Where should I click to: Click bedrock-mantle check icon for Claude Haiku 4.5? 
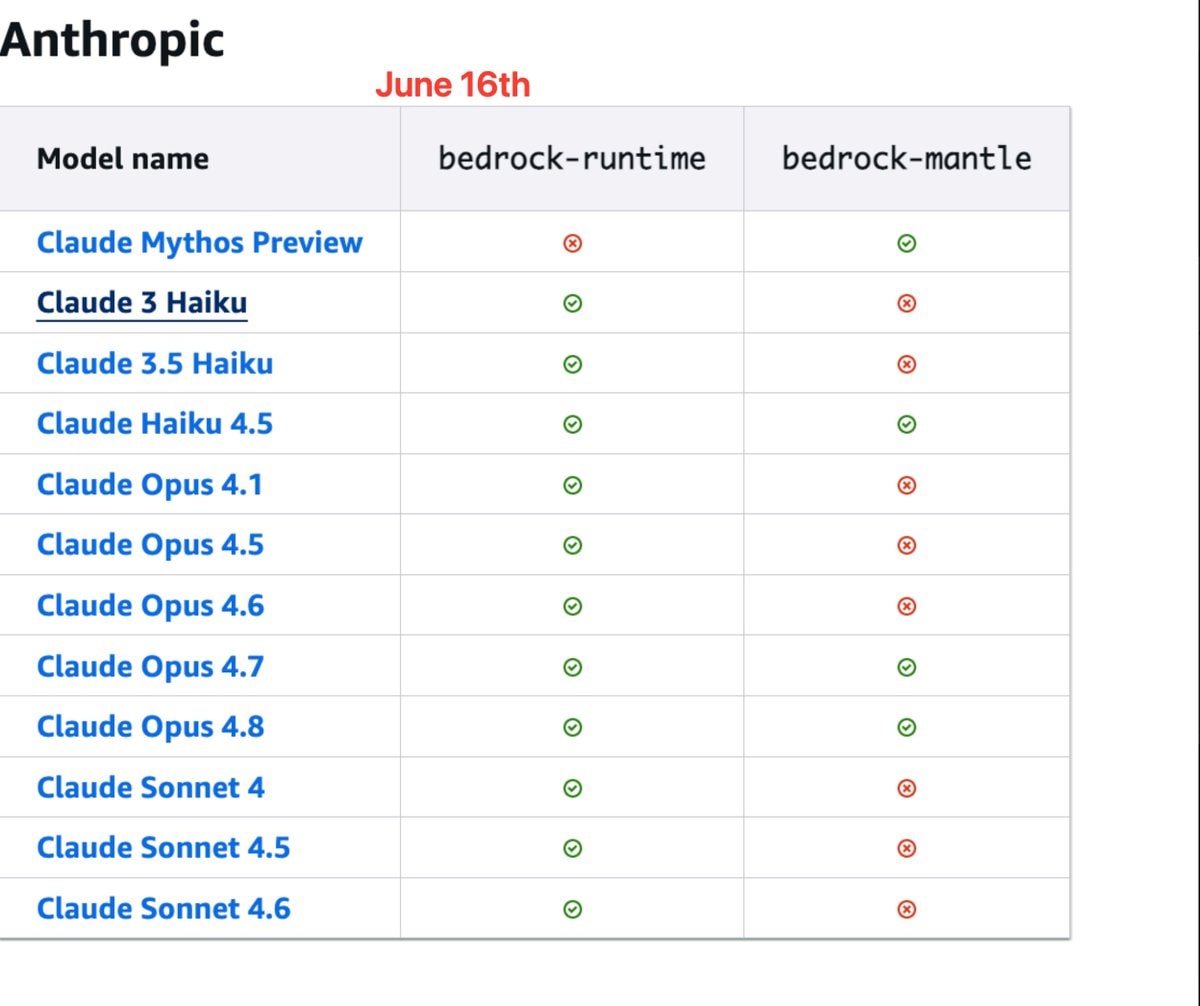(906, 425)
